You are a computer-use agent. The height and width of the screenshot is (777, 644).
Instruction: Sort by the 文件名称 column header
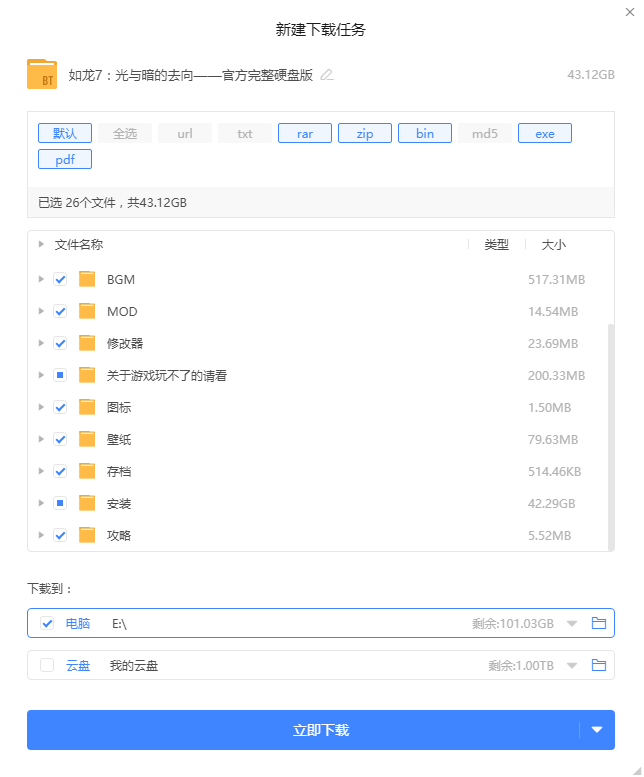(x=79, y=244)
